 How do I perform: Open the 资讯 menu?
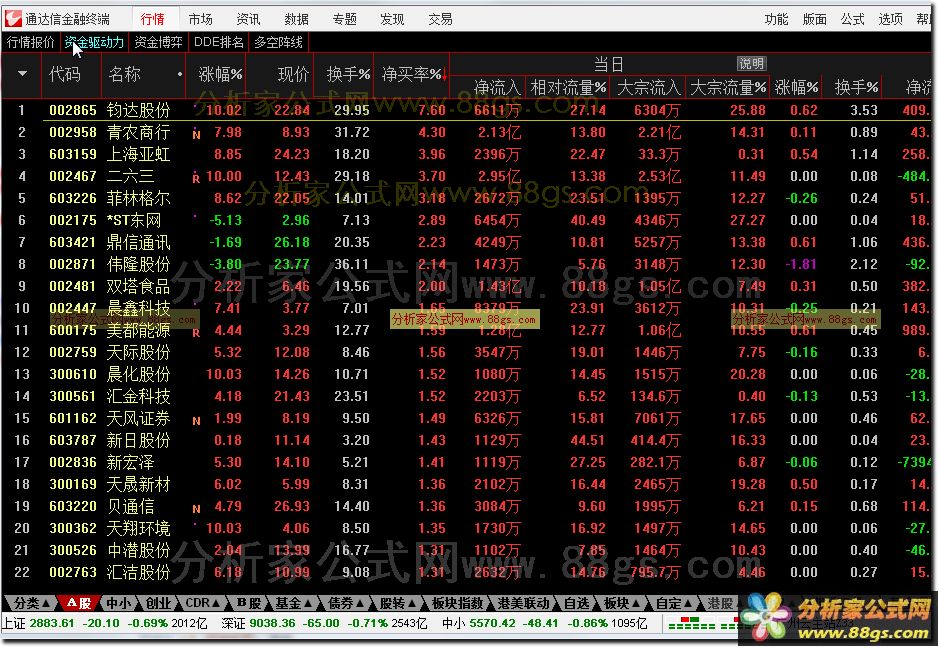point(248,19)
